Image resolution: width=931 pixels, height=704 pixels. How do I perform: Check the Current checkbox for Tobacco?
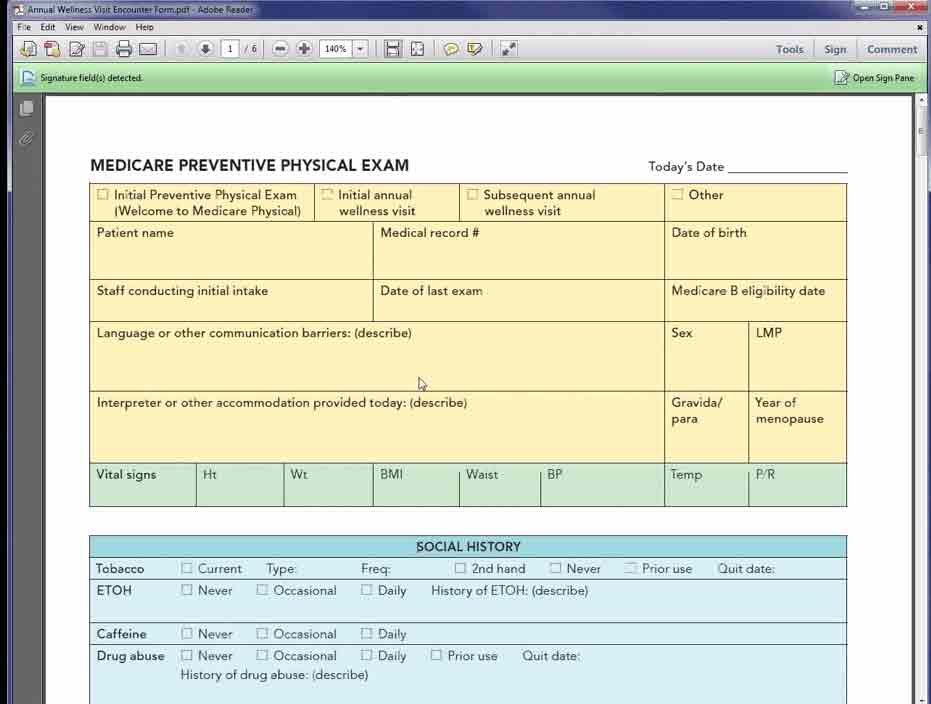[185, 568]
